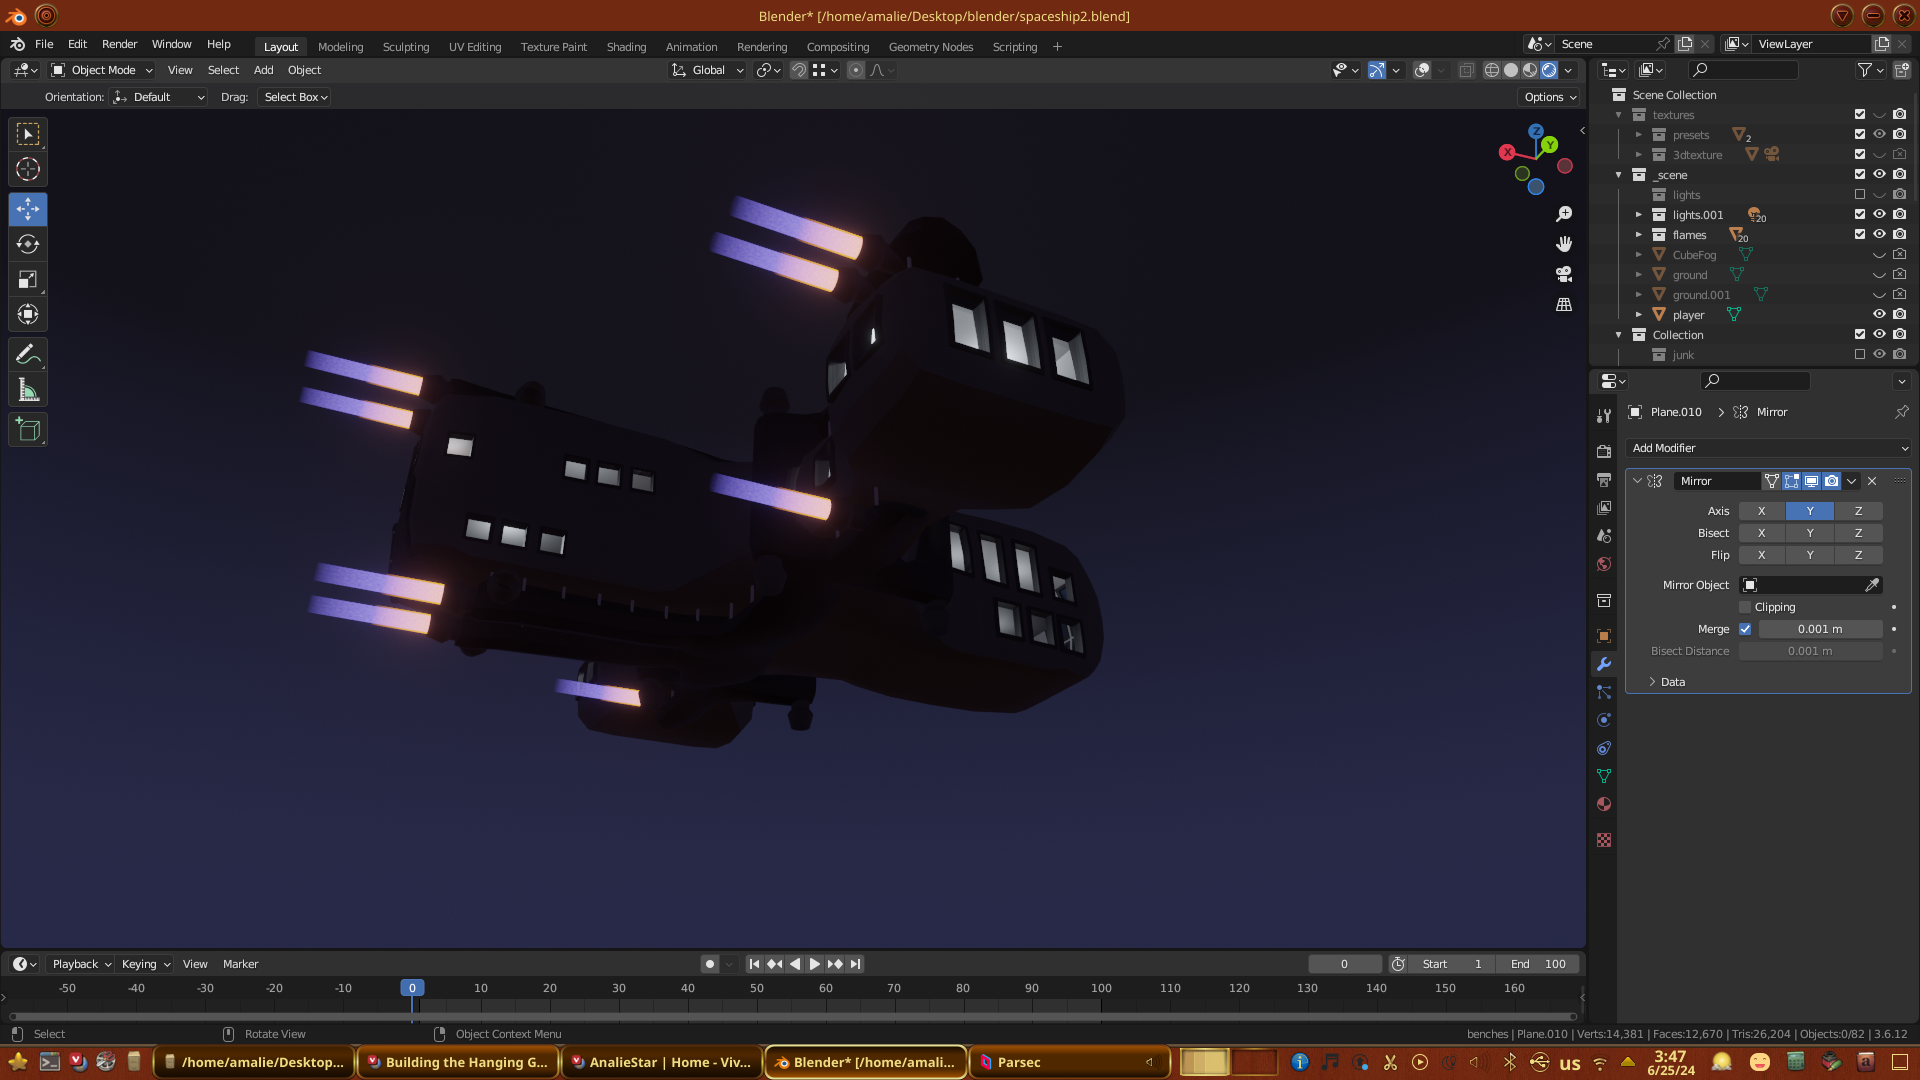Open the Add Modifier dropdown
Viewport: 1920px width, 1080px height.
click(1767, 448)
